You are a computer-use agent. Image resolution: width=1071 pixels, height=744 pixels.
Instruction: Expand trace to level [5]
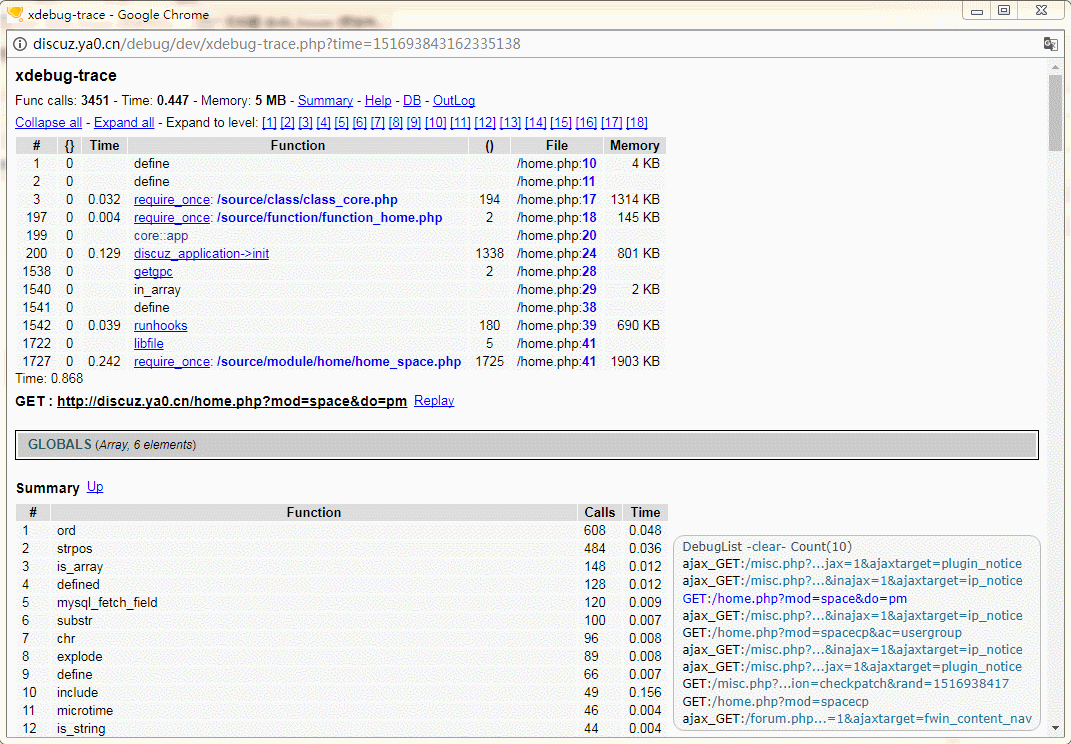pos(342,122)
